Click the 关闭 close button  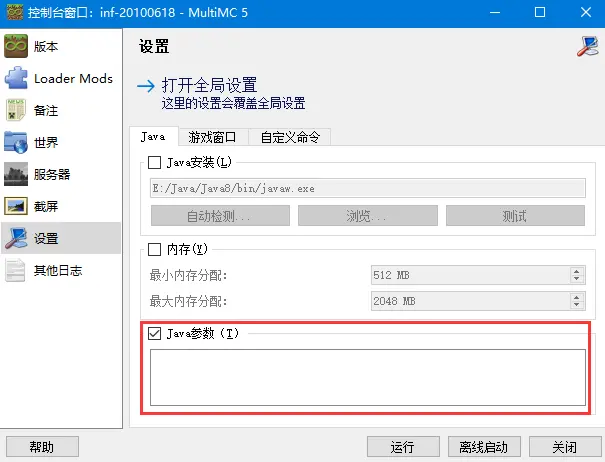[x=565, y=447]
